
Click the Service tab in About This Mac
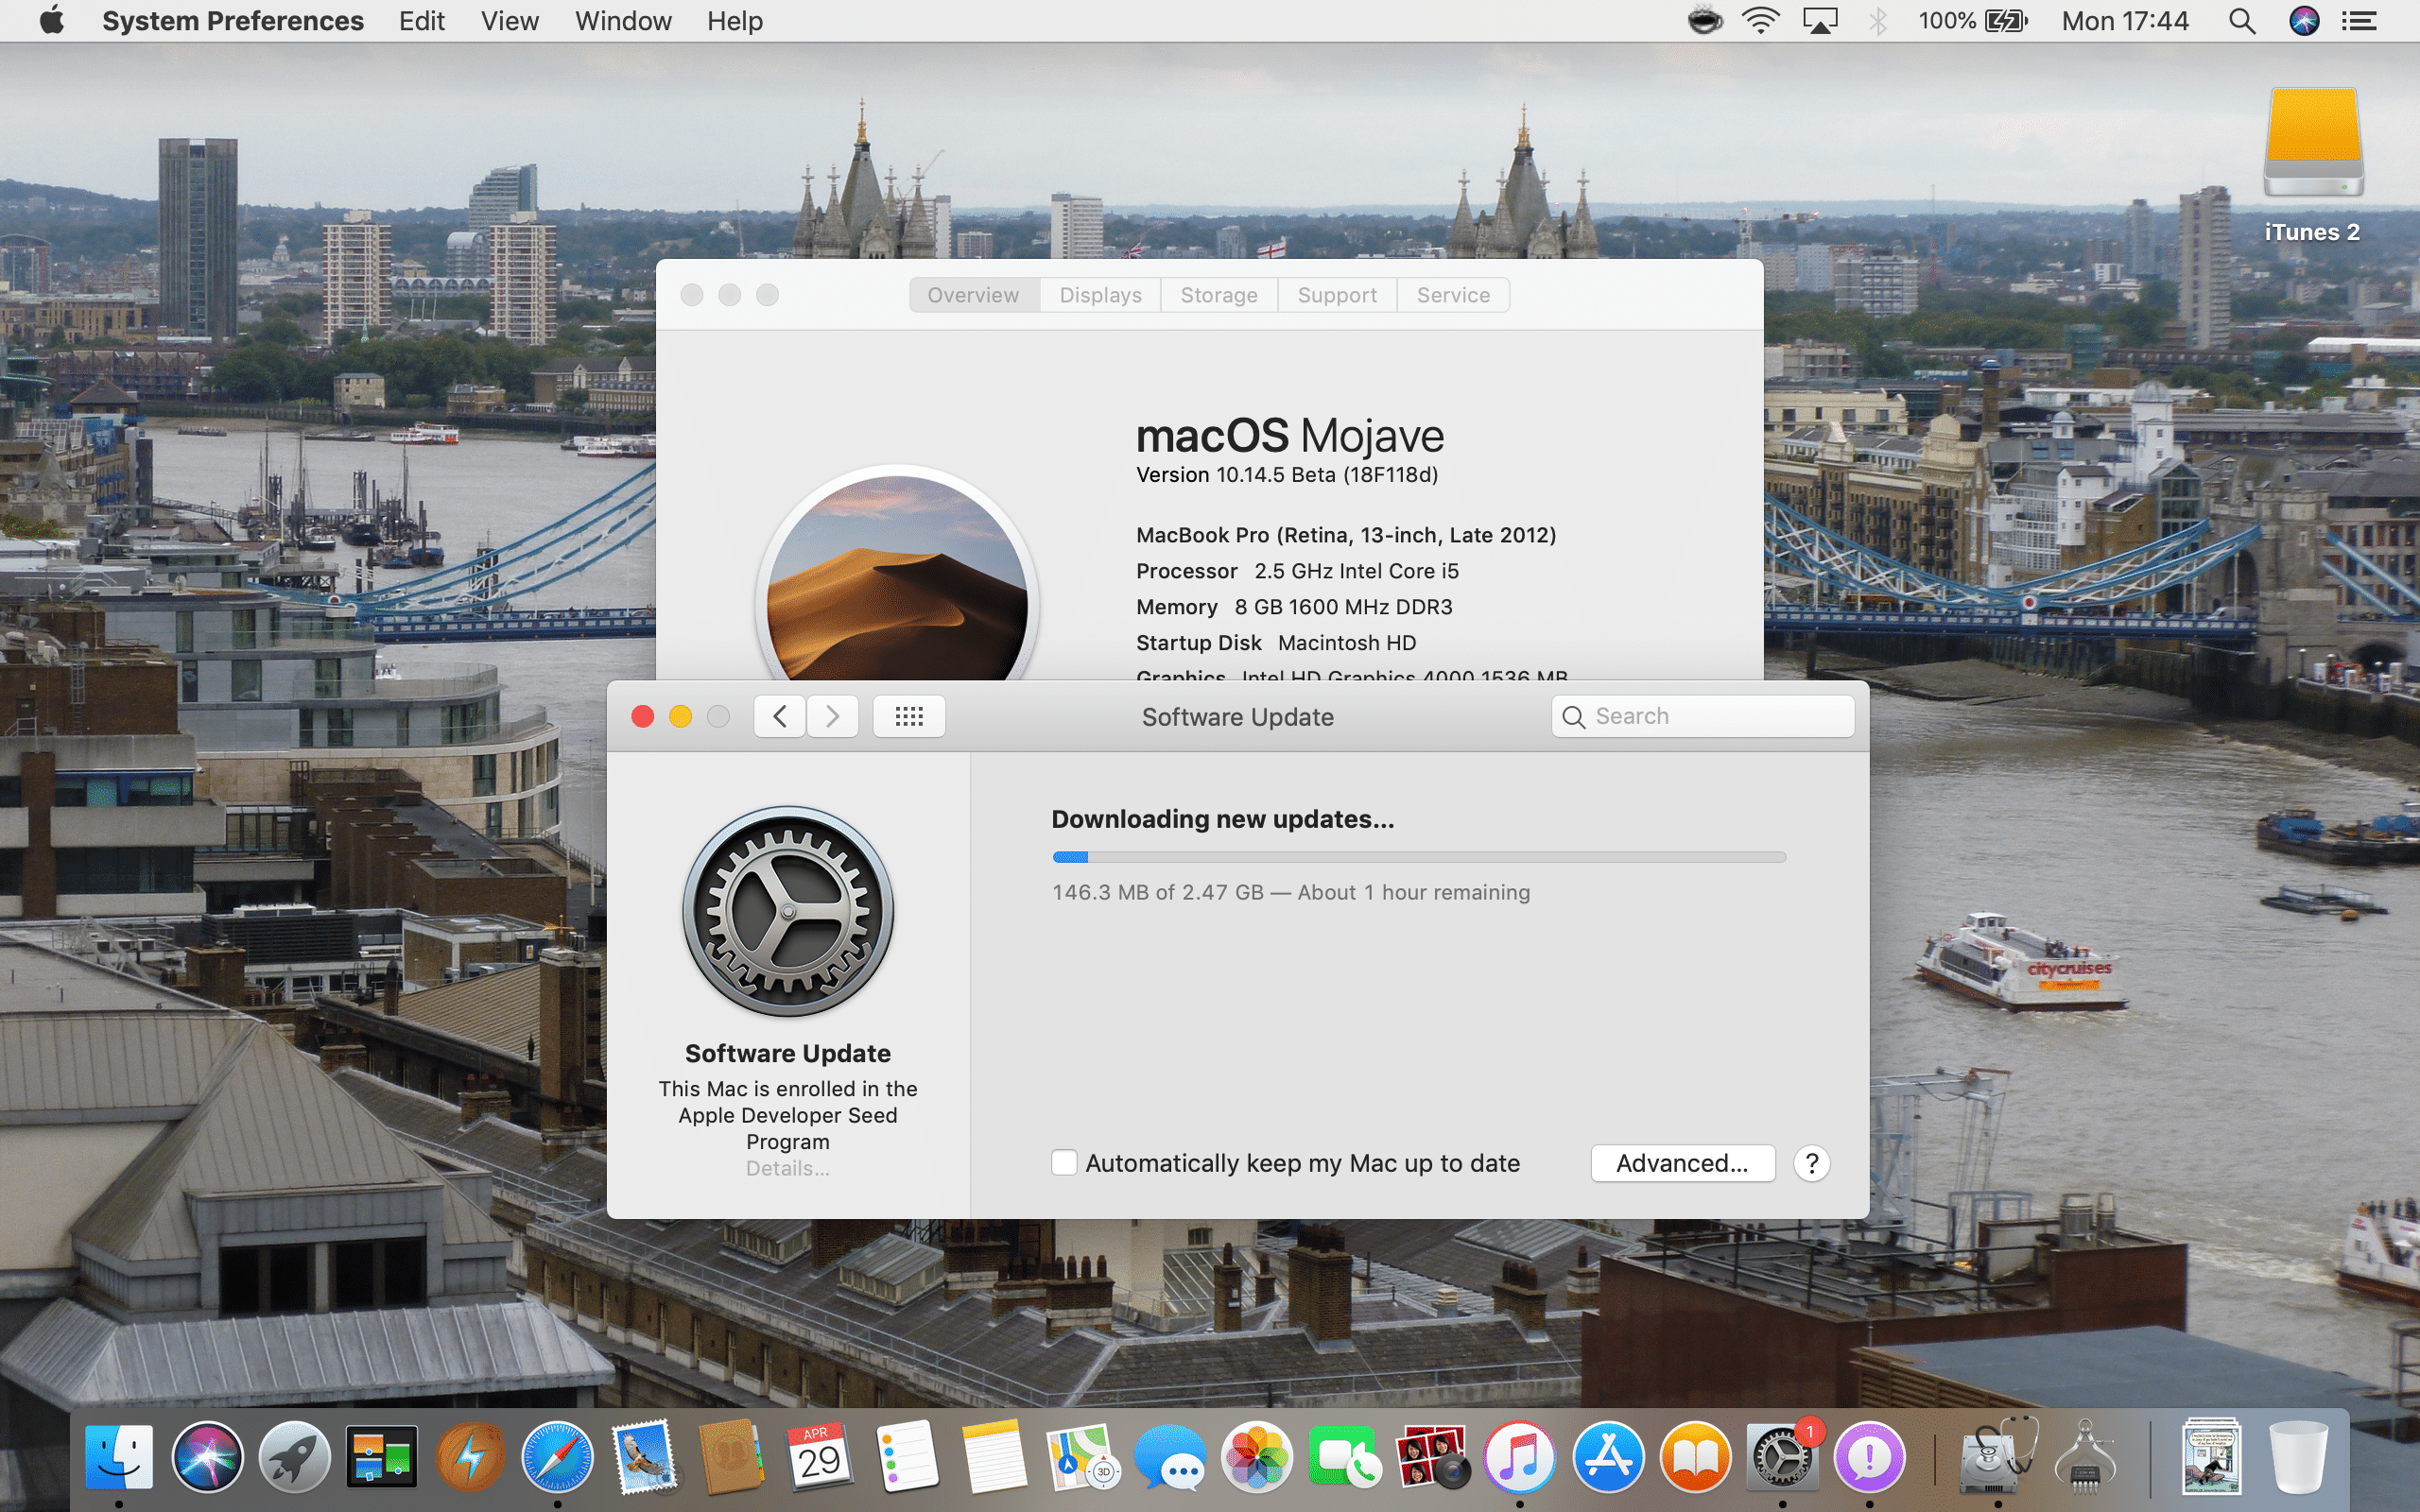point(1453,293)
